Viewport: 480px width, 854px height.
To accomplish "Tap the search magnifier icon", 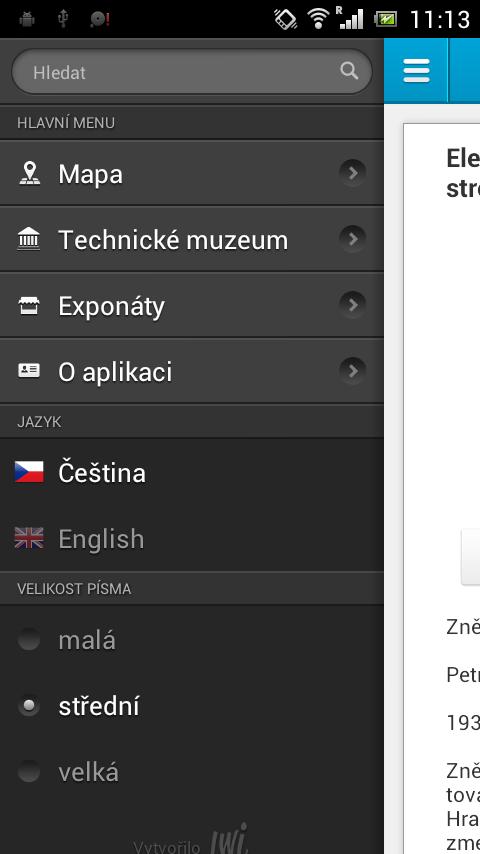I will pyautogui.click(x=349, y=70).
